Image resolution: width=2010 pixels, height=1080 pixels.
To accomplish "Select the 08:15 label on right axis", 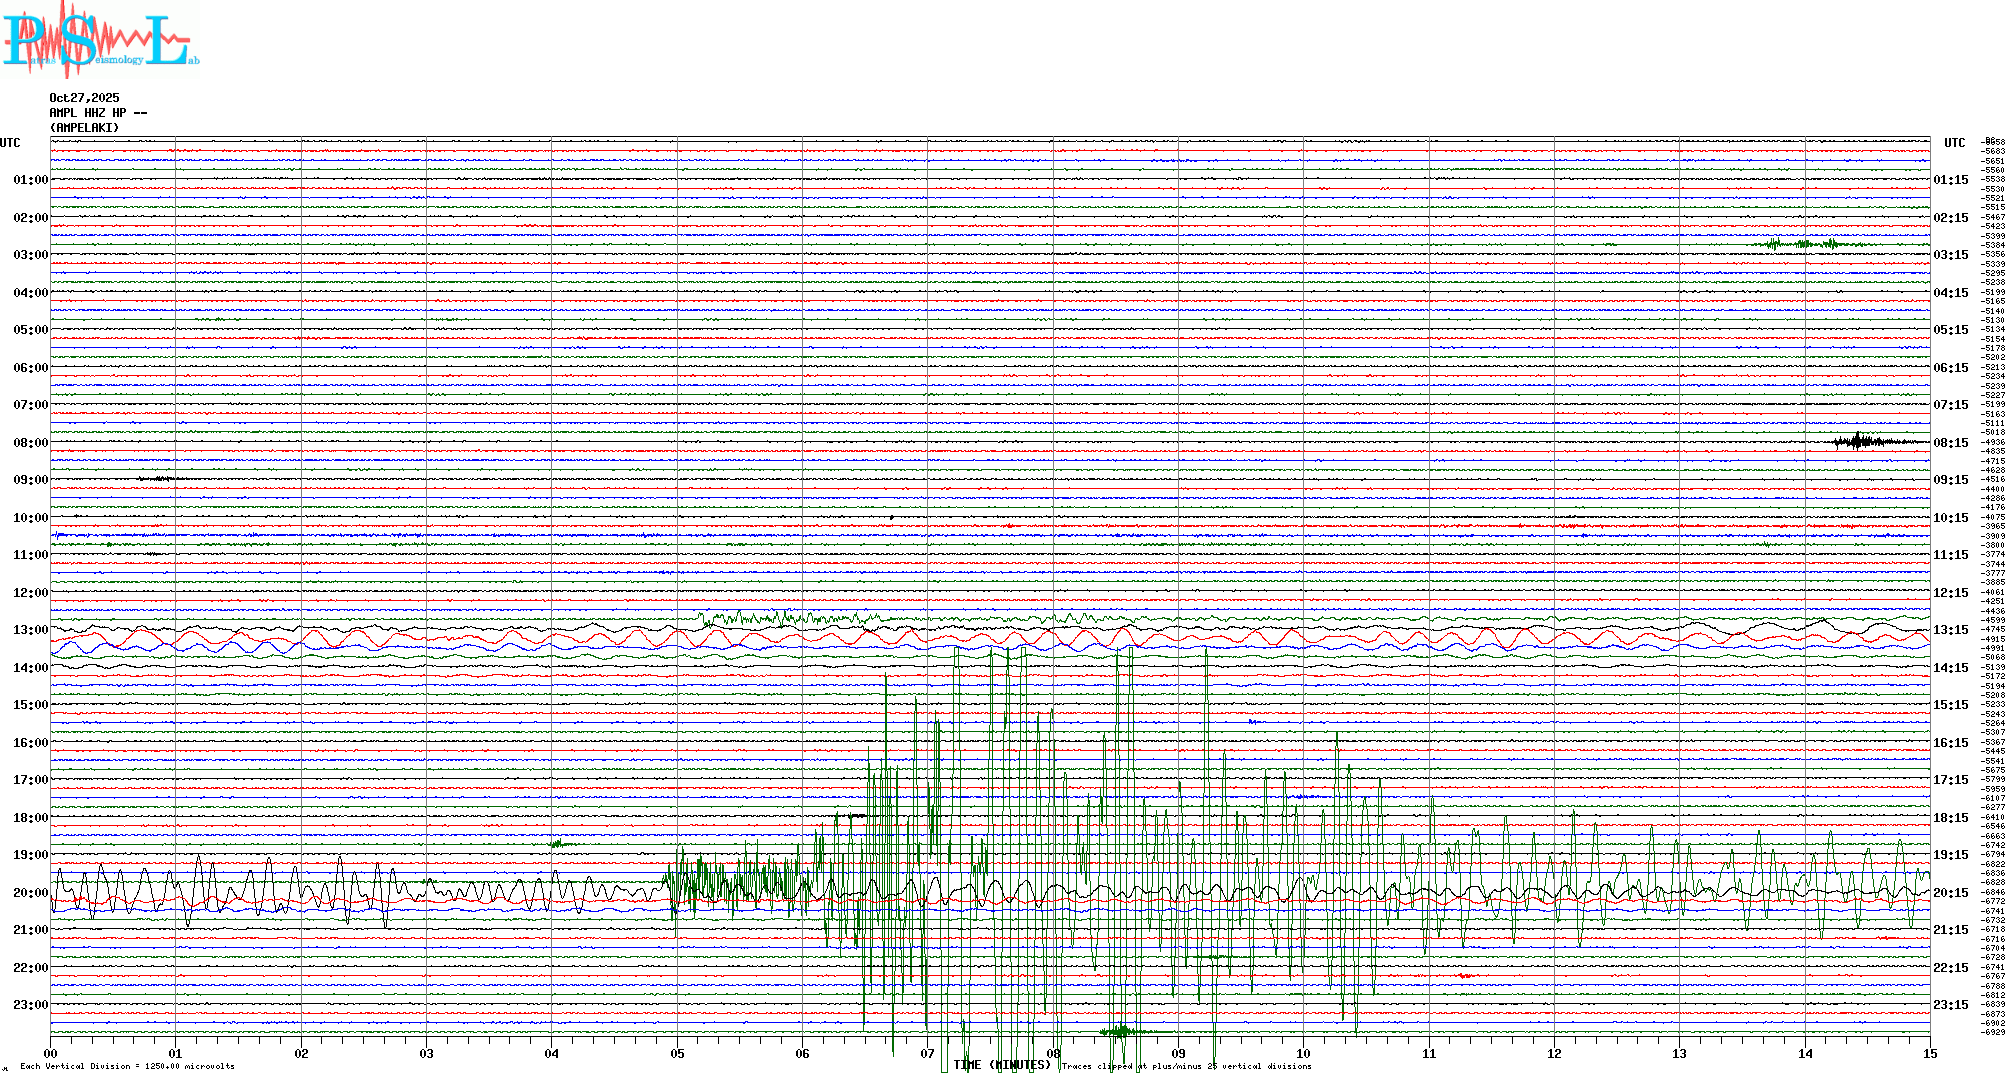I will click(x=1950, y=443).
